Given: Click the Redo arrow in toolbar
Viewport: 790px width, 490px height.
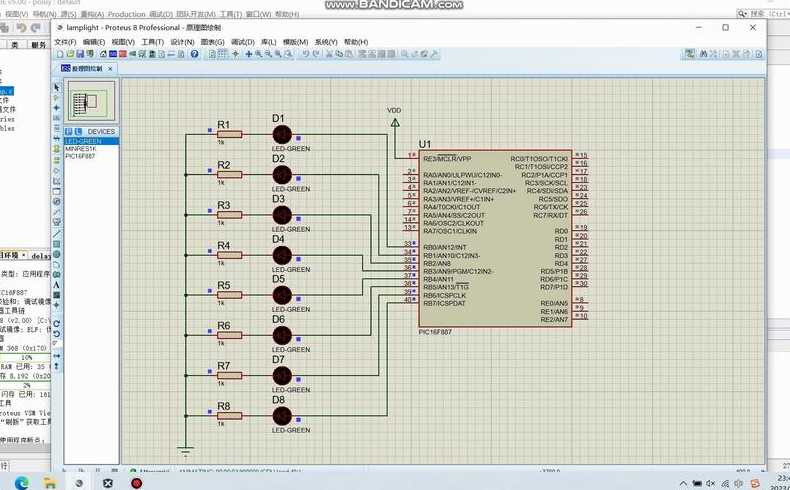Looking at the screenshot, I should pyautogui.click(x=316, y=54).
